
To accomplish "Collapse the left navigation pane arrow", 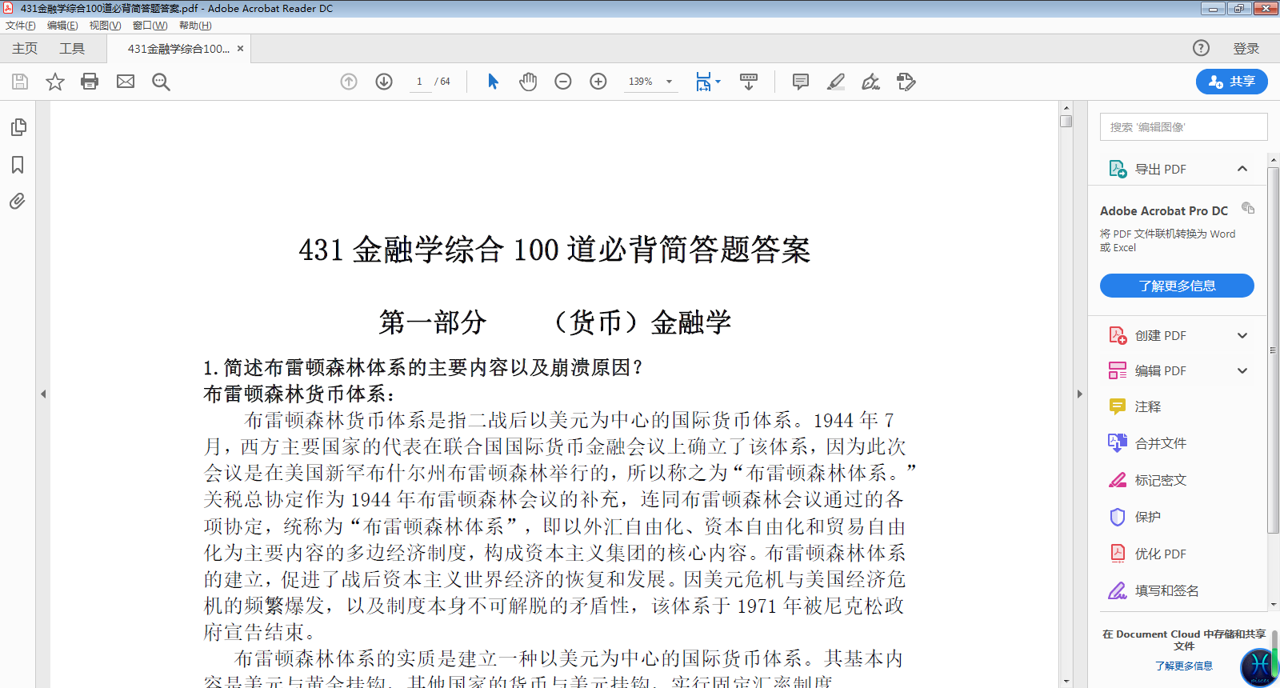I will pos(43,394).
